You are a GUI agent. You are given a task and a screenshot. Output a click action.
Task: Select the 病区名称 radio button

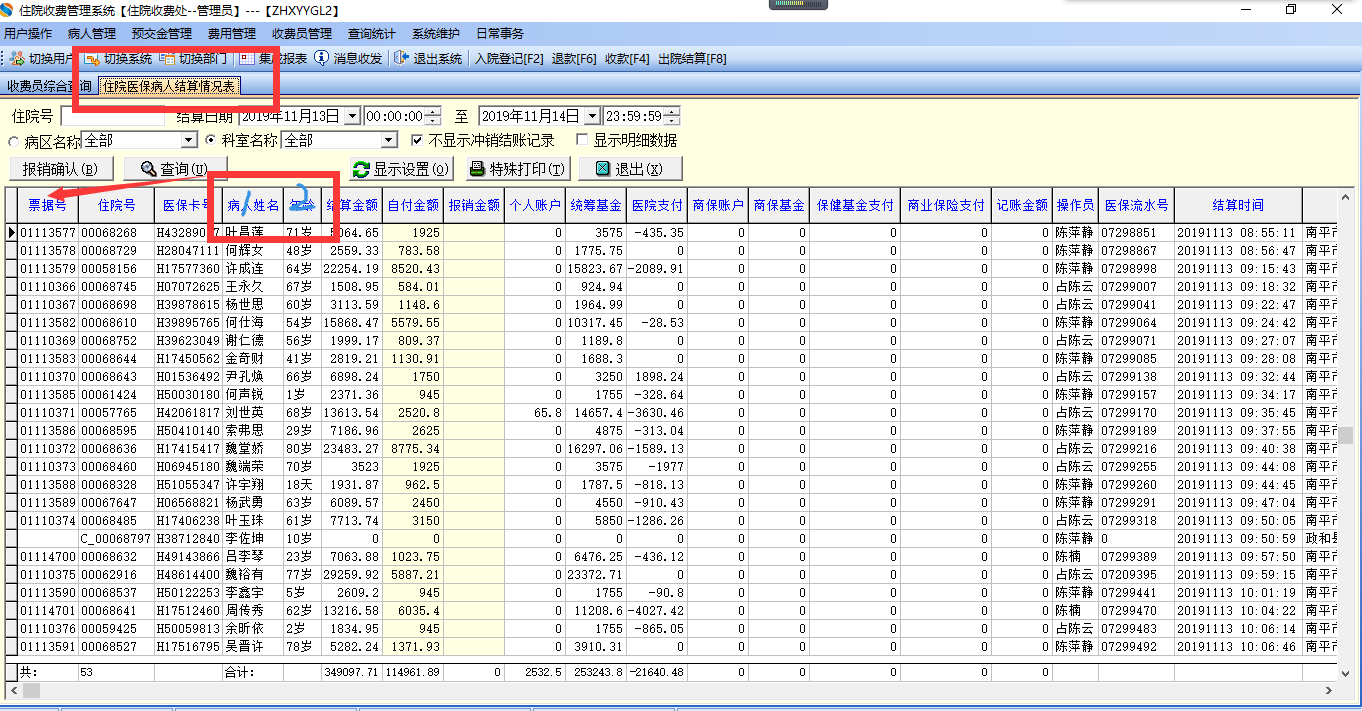tap(15, 141)
